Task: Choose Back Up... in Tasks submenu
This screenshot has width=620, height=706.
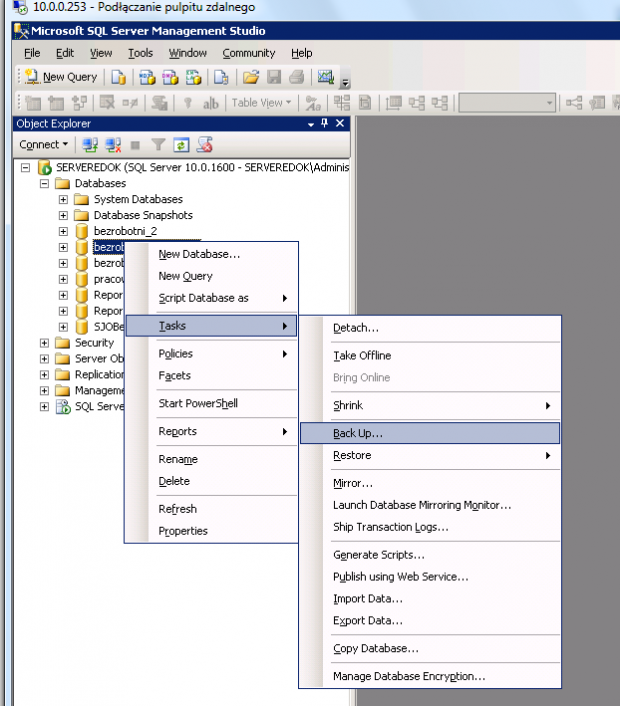Action: pyautogui.click(x=430, y=433)
